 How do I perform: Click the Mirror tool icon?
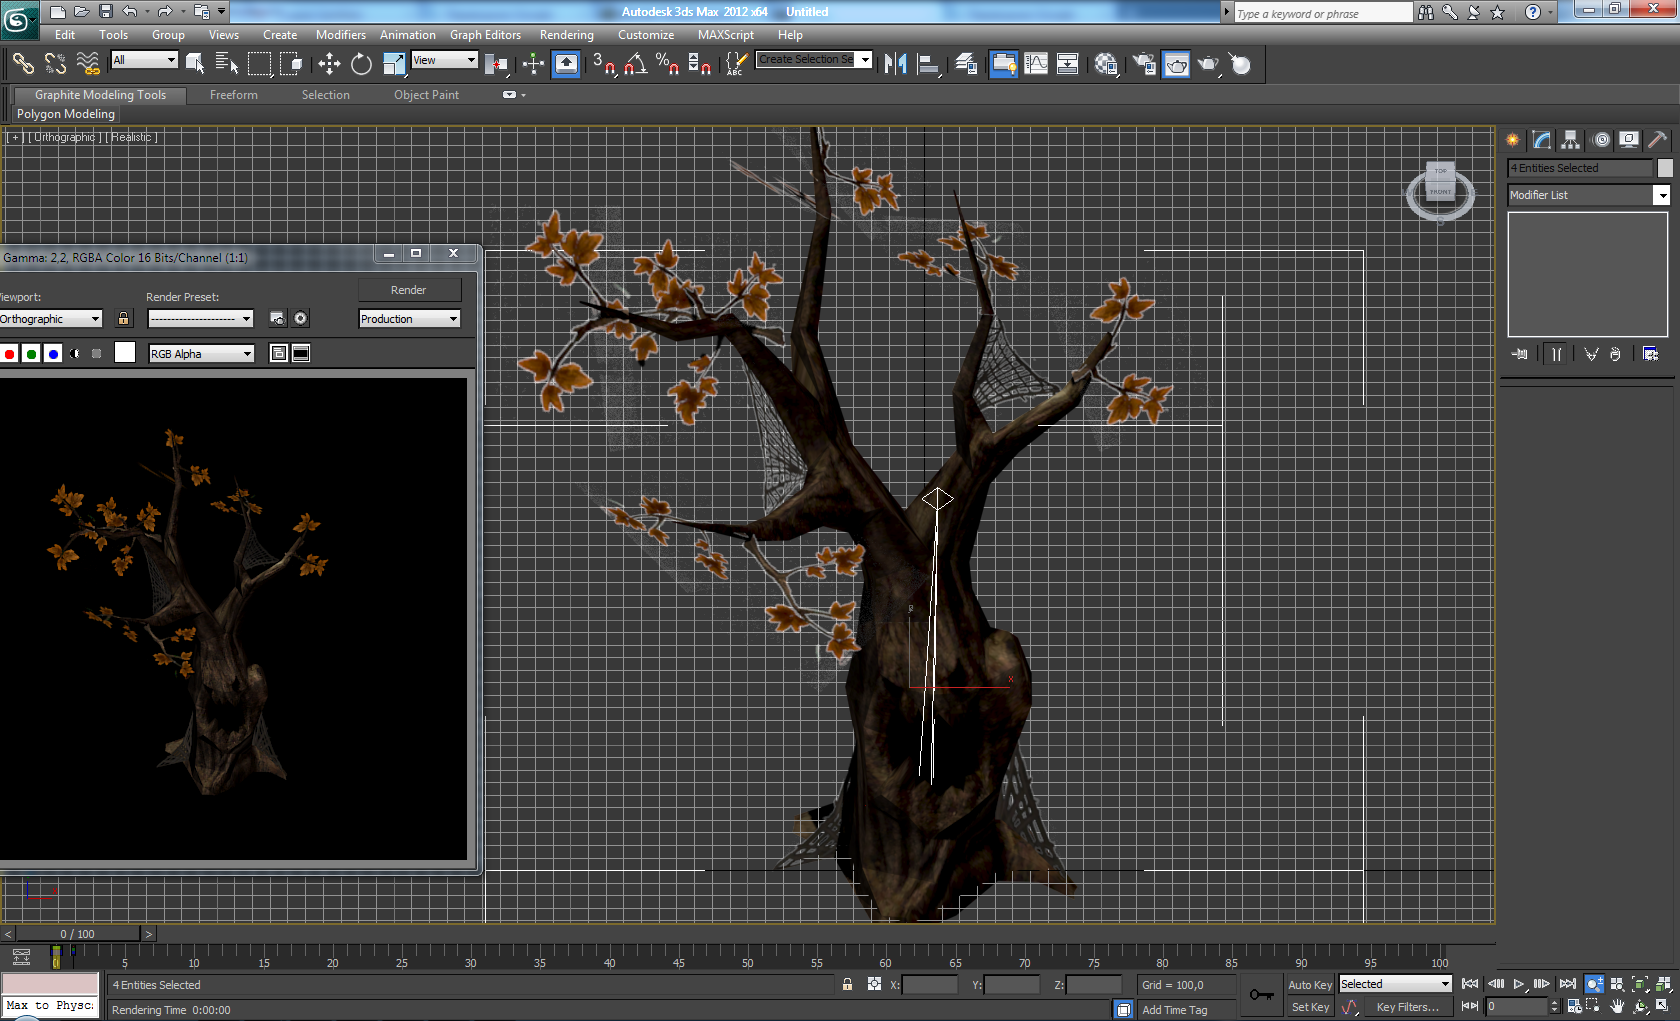[x=895, y=65]
